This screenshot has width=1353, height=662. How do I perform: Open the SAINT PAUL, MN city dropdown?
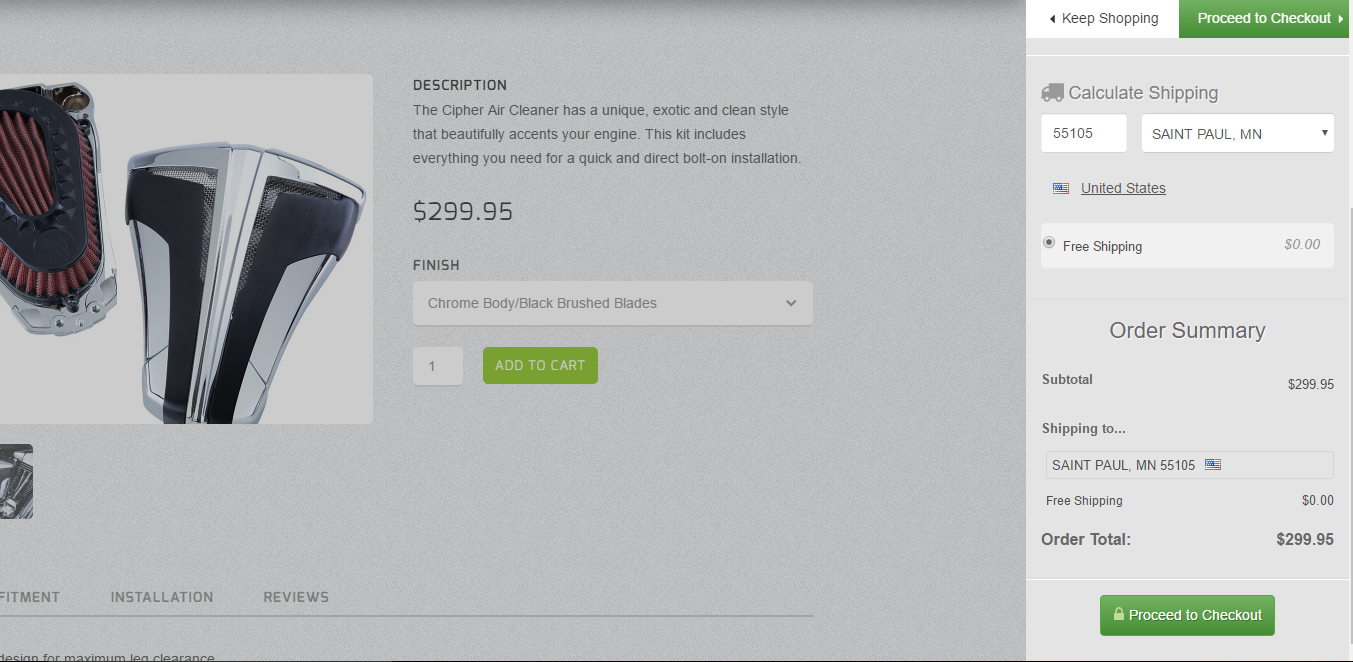(x=1238, y=134)
